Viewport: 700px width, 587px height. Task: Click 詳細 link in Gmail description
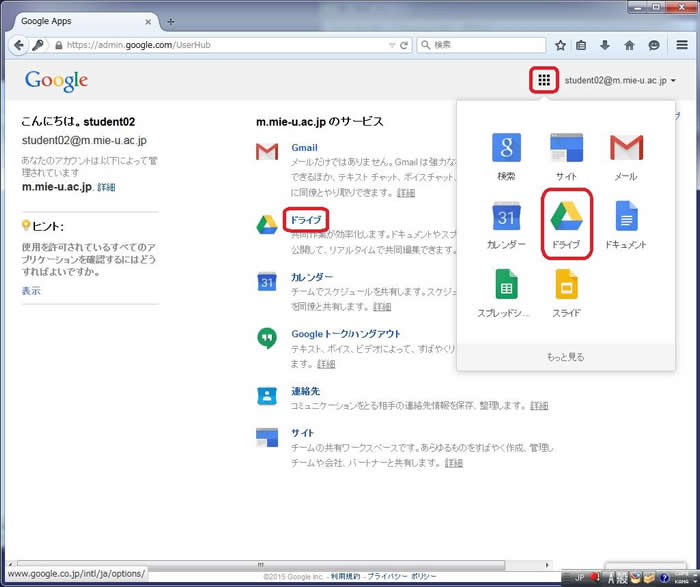[406, 192]
